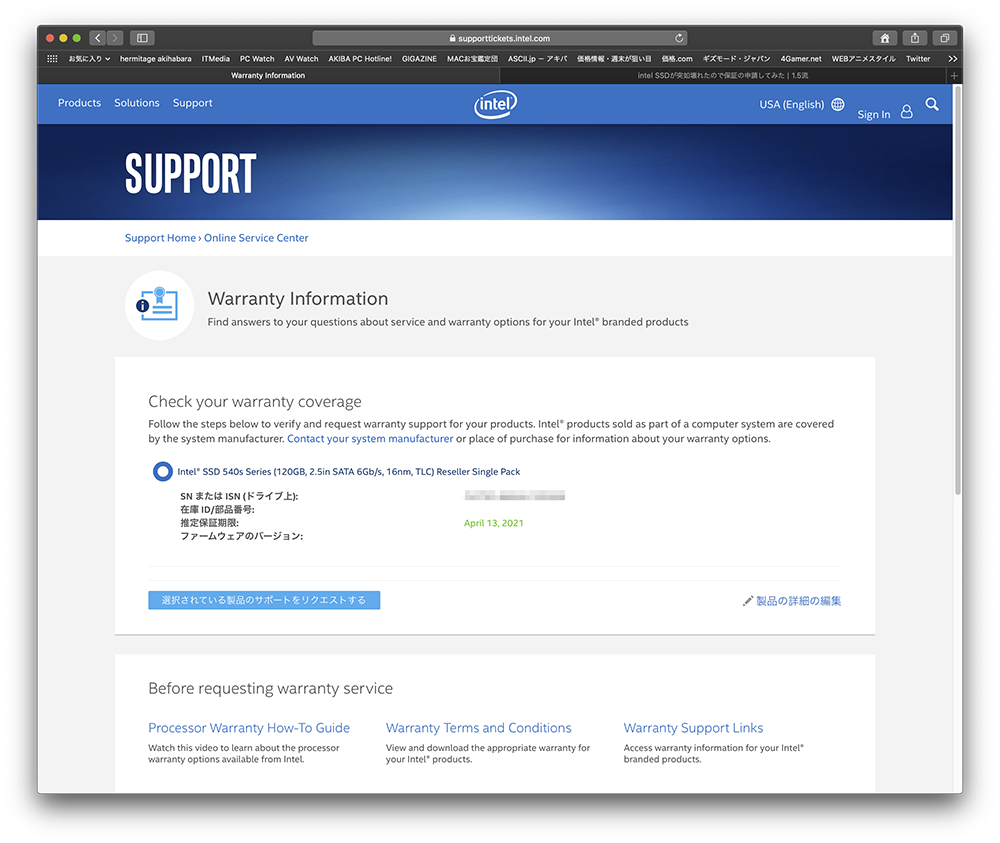Screen dimensions: 1000x843
Task: Open hermitage akihabara bookmark
Action: pyautogui.click(x=156, y=59)
